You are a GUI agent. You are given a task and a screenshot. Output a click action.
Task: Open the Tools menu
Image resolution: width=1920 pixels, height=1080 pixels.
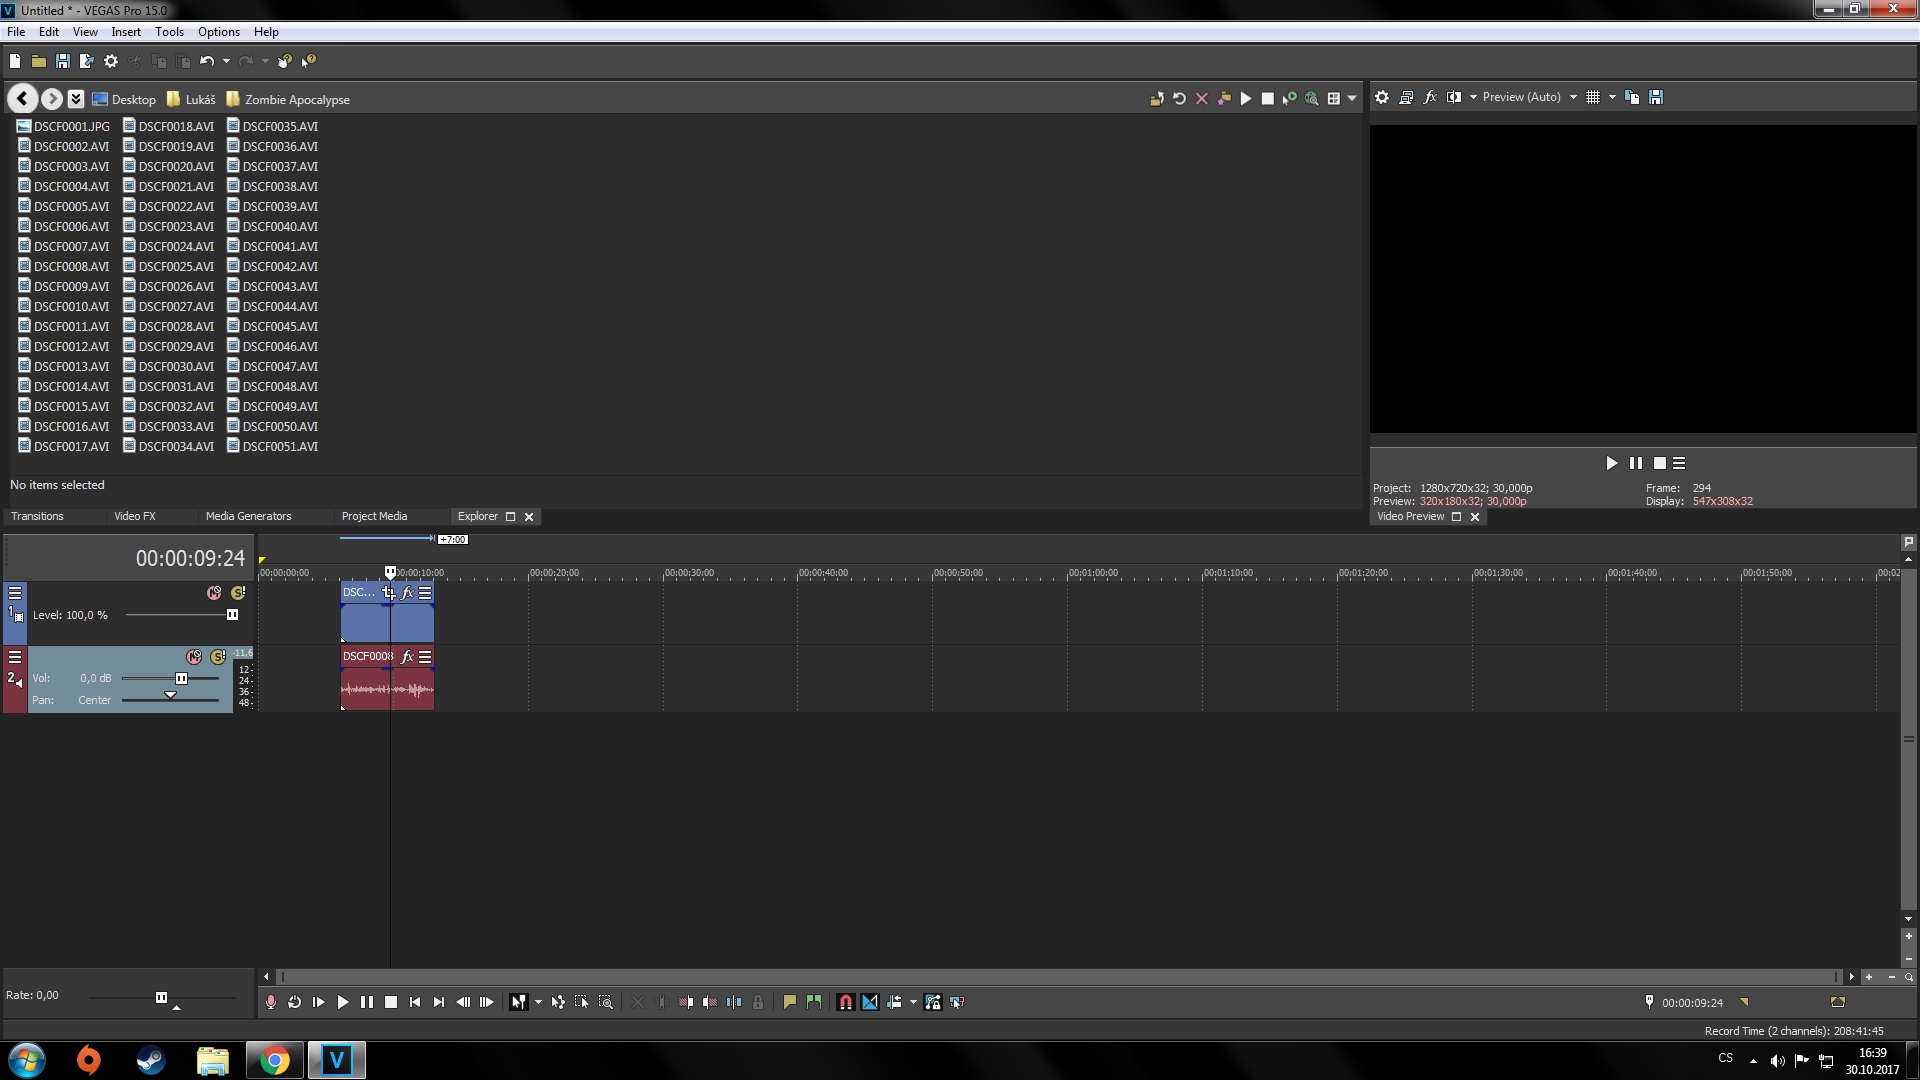[x=169, y=32]
